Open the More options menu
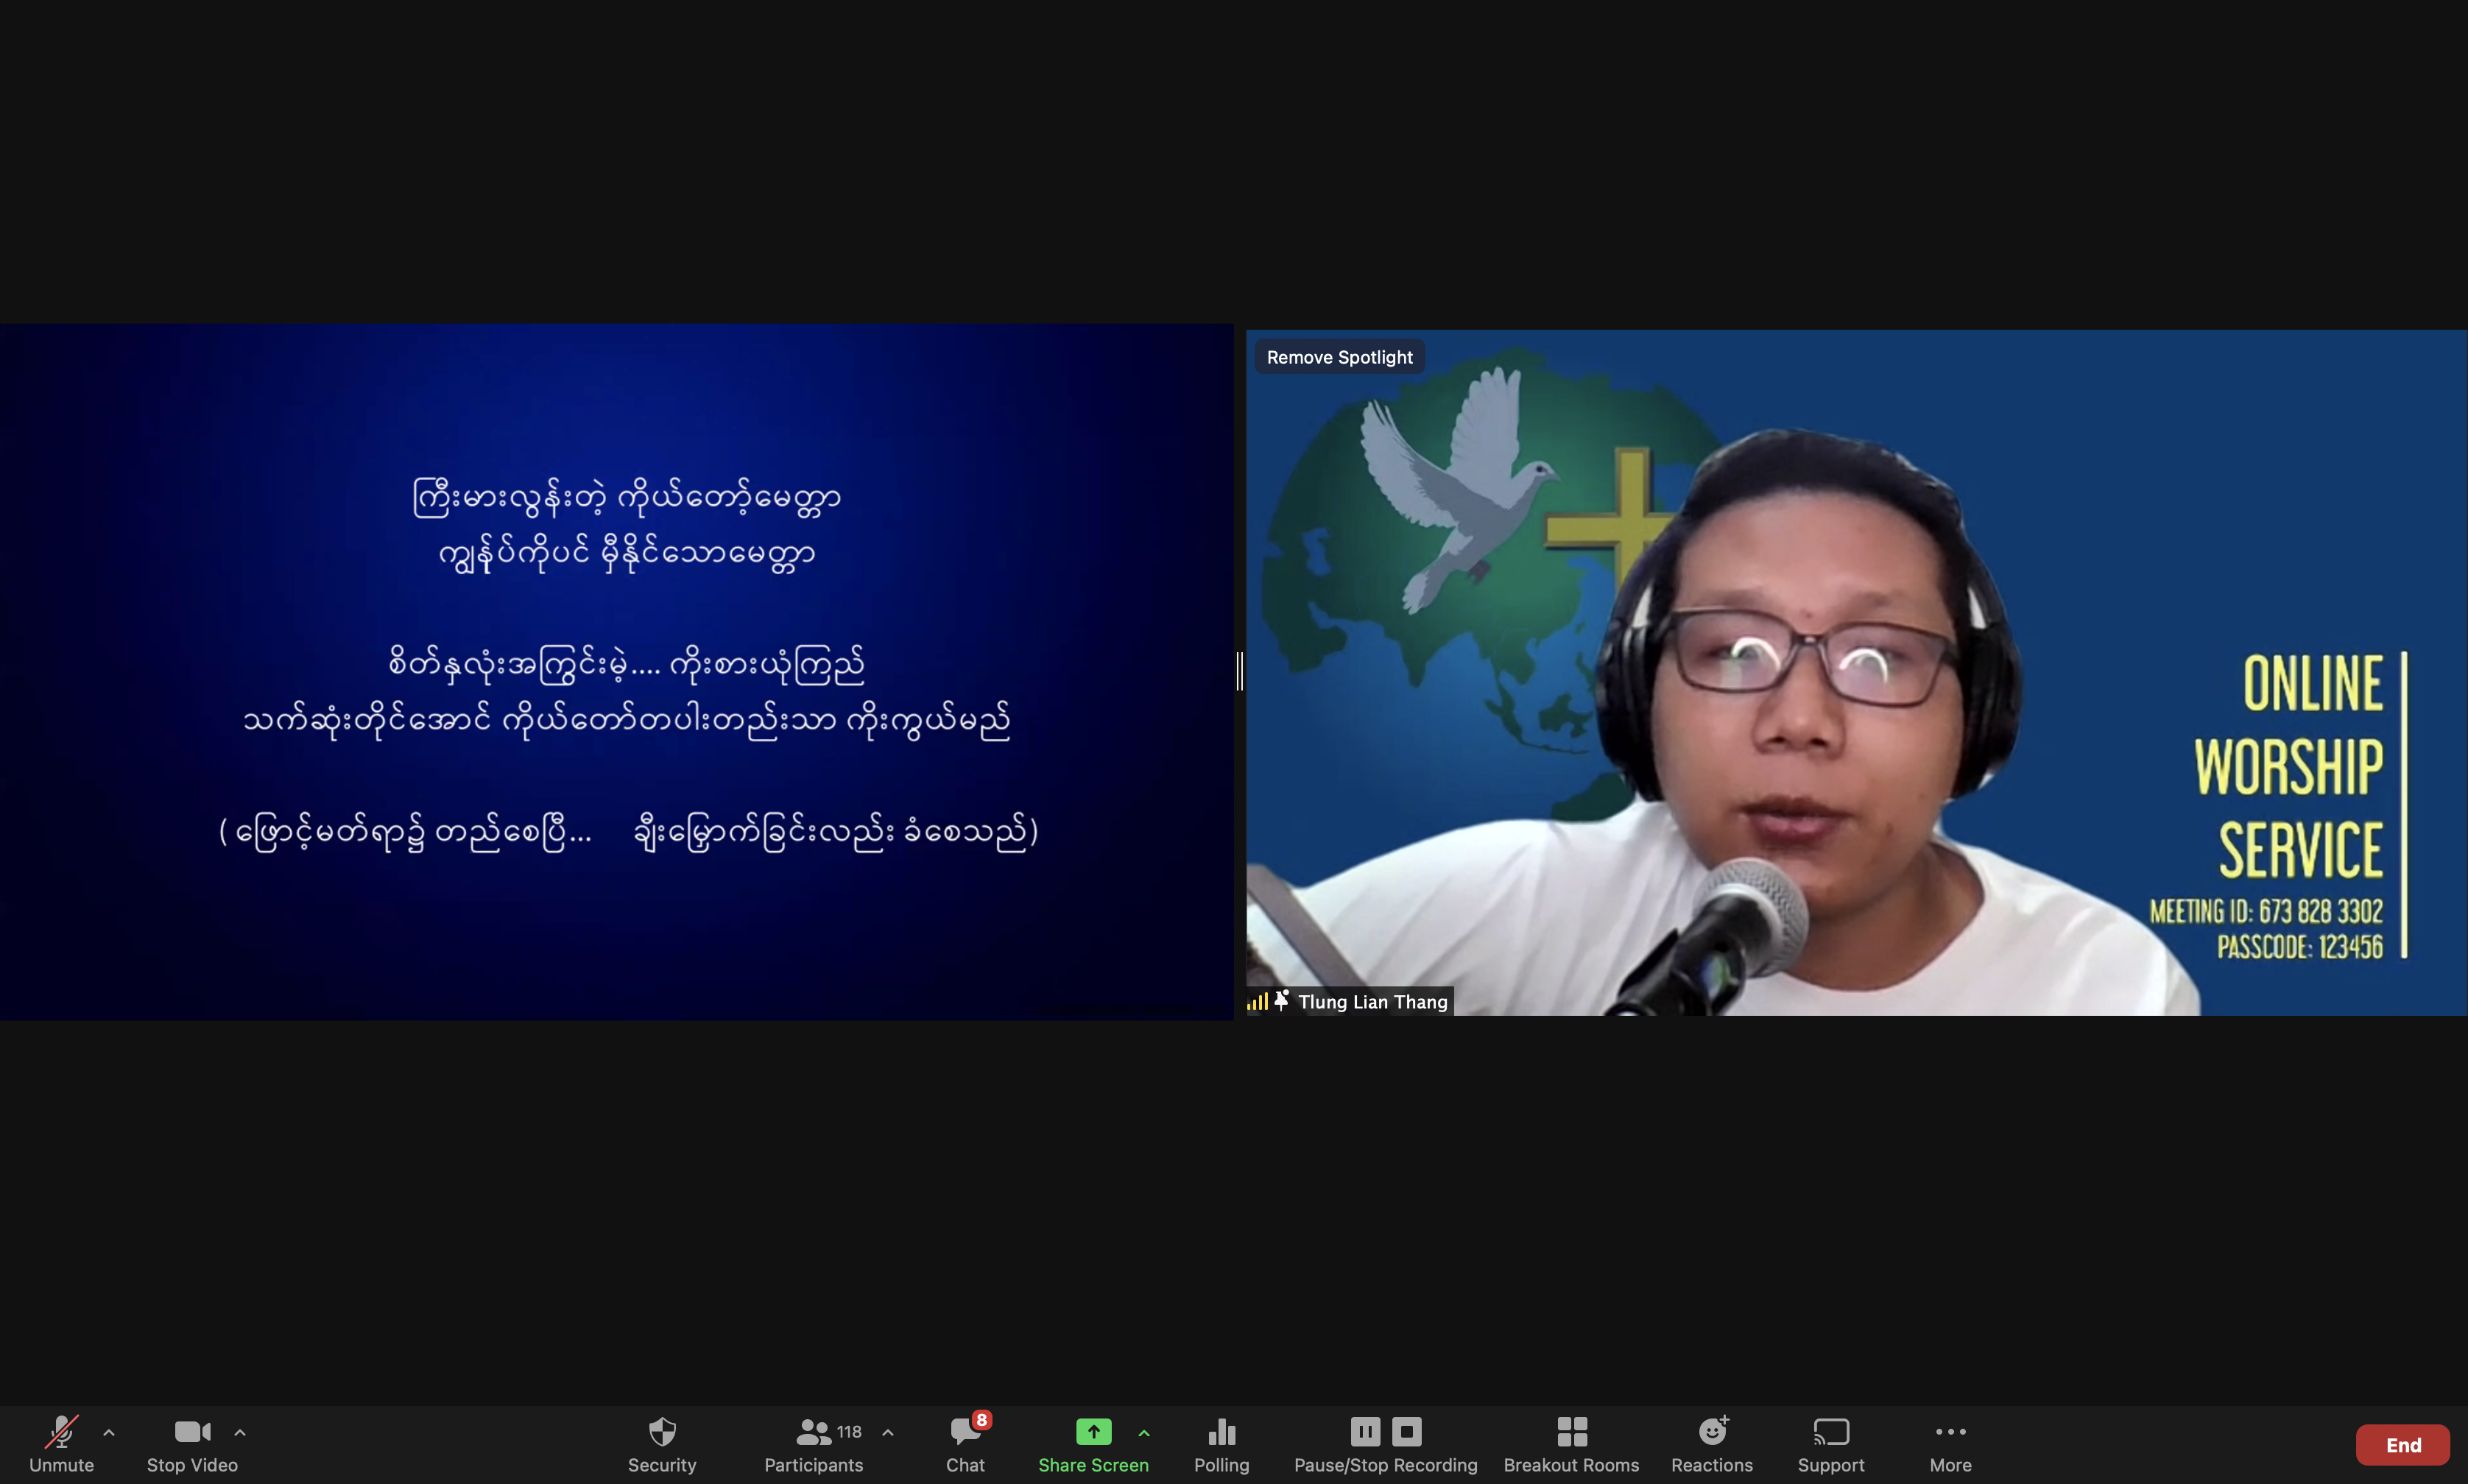Image resolution: width=2468 pixels, height=1484 pixels. point(1950,1443)
